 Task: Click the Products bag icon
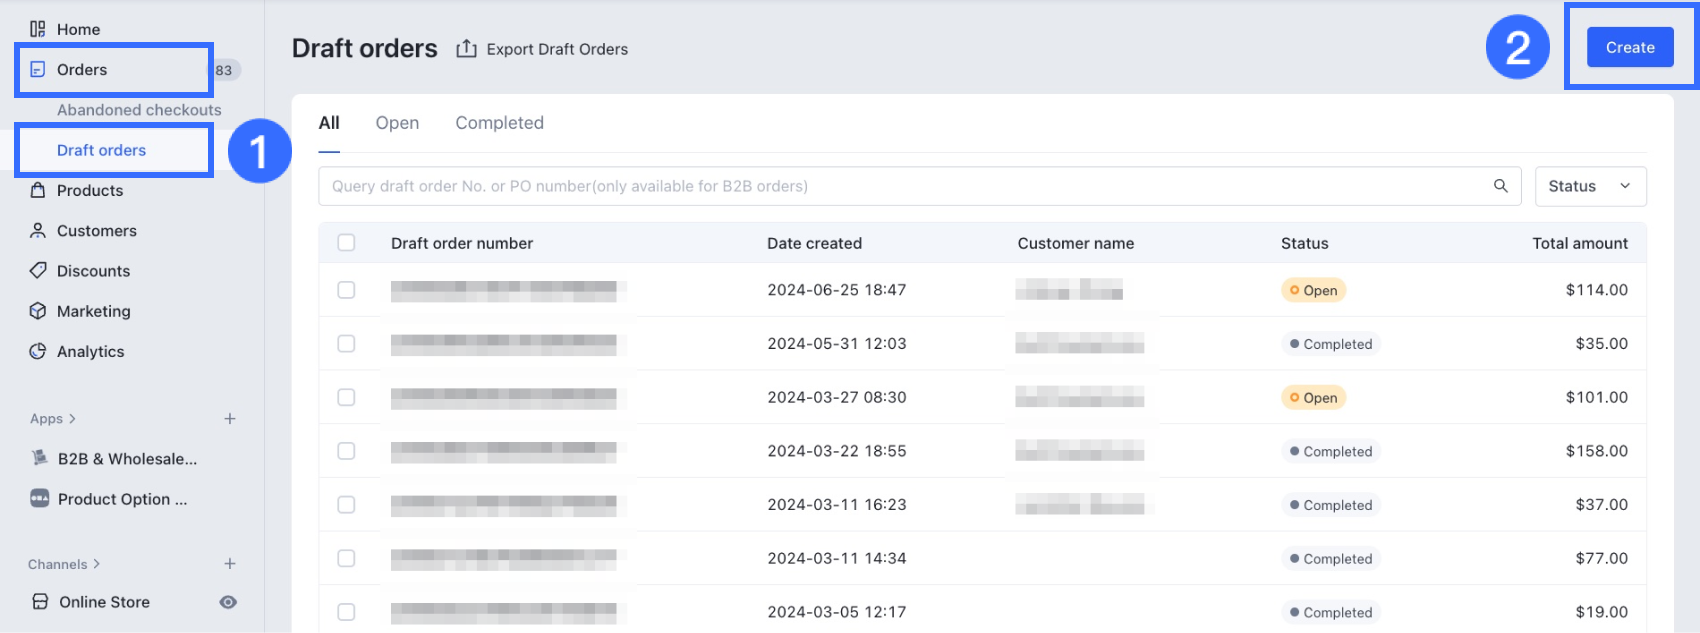click(x=38, y=190)
